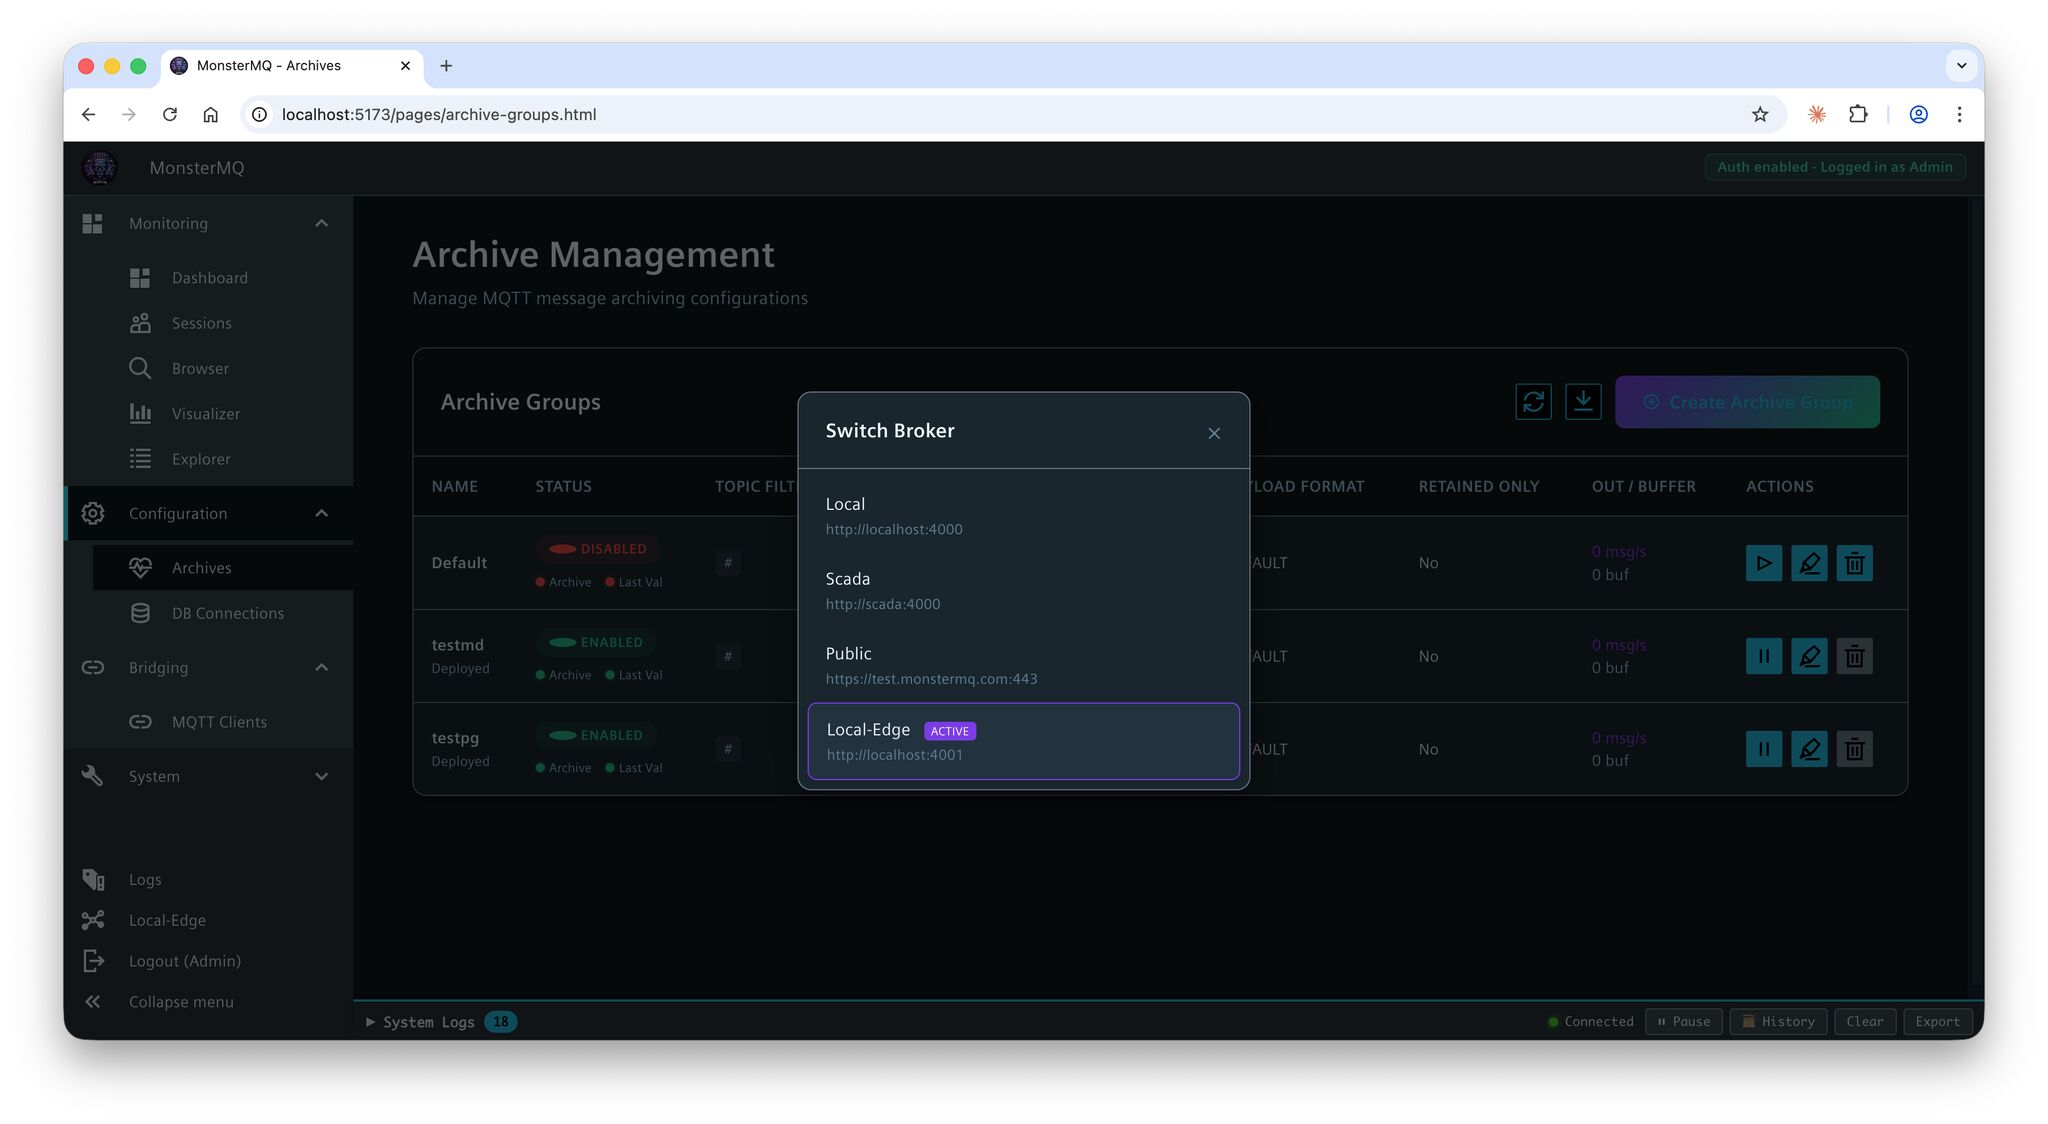Edit the testpg archive group
The width and height of the screenshot is (2048, 1124).
(x=1809, y=749)
